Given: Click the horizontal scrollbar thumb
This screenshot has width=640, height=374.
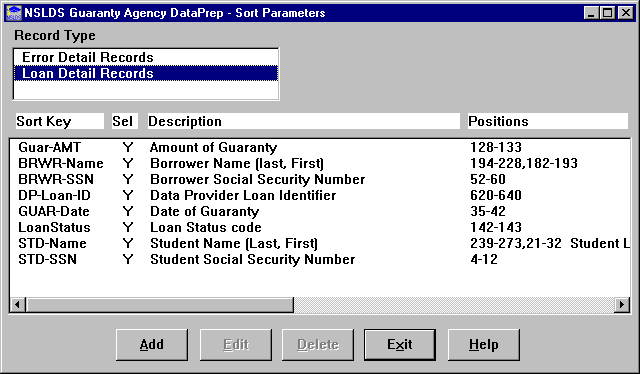Looking at the screenshot, I should [160, 305].
